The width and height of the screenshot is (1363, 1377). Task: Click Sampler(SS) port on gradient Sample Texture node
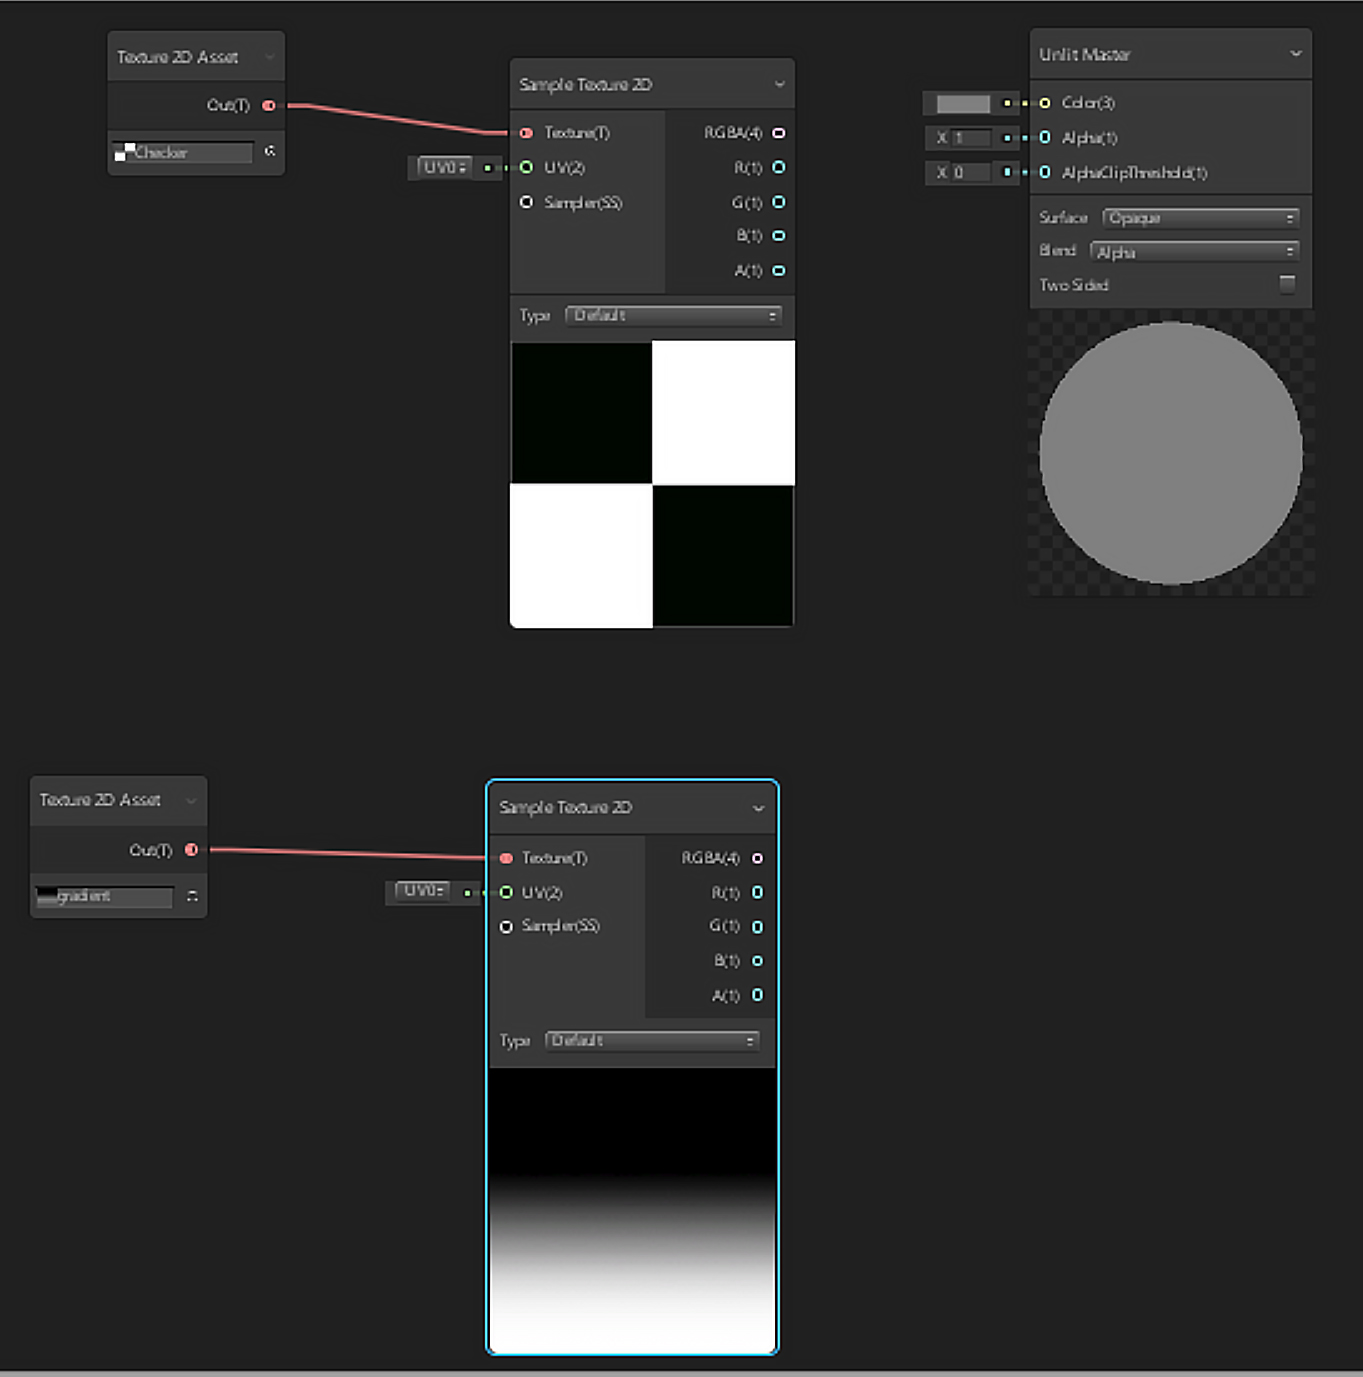(506, 927)
